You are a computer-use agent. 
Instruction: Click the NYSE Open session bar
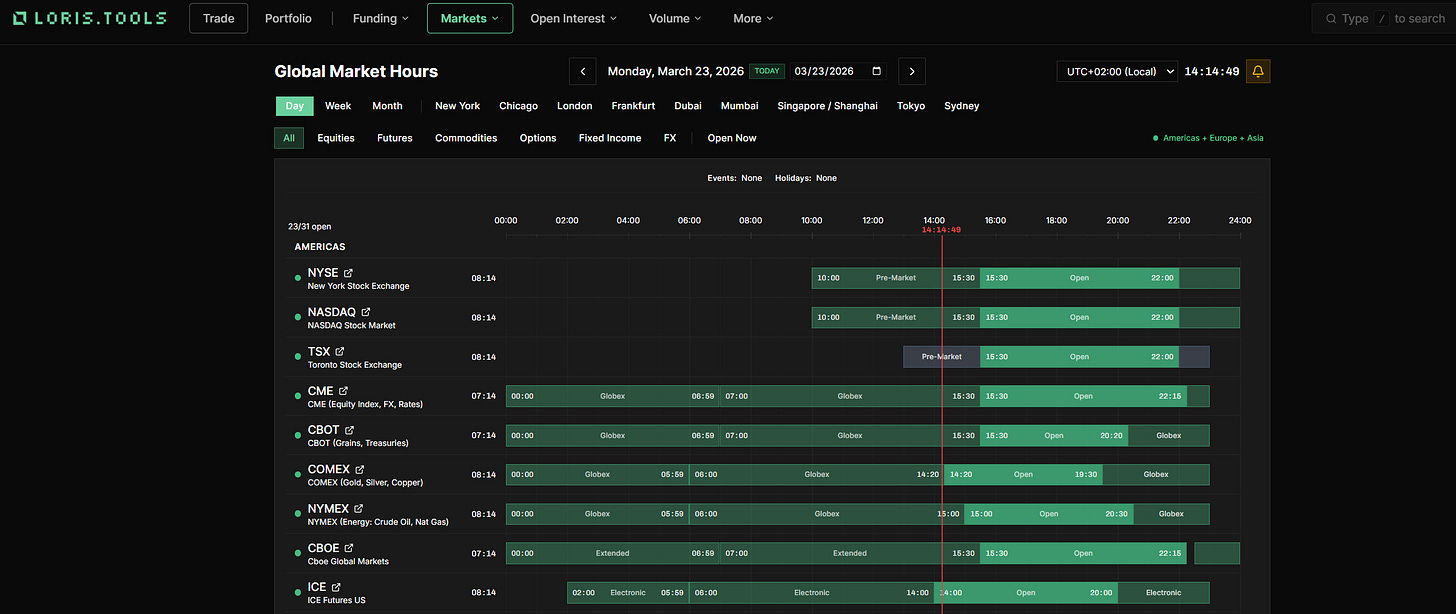coord(1079,278)
